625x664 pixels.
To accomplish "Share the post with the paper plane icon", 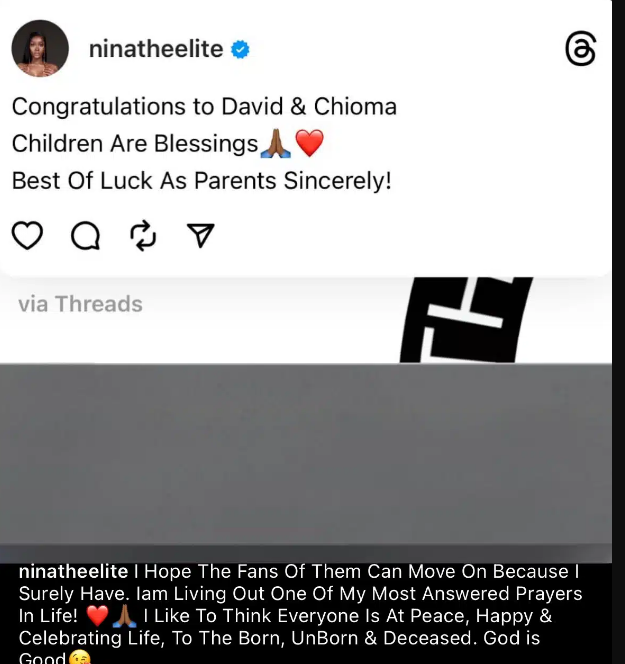I will 200,235.
